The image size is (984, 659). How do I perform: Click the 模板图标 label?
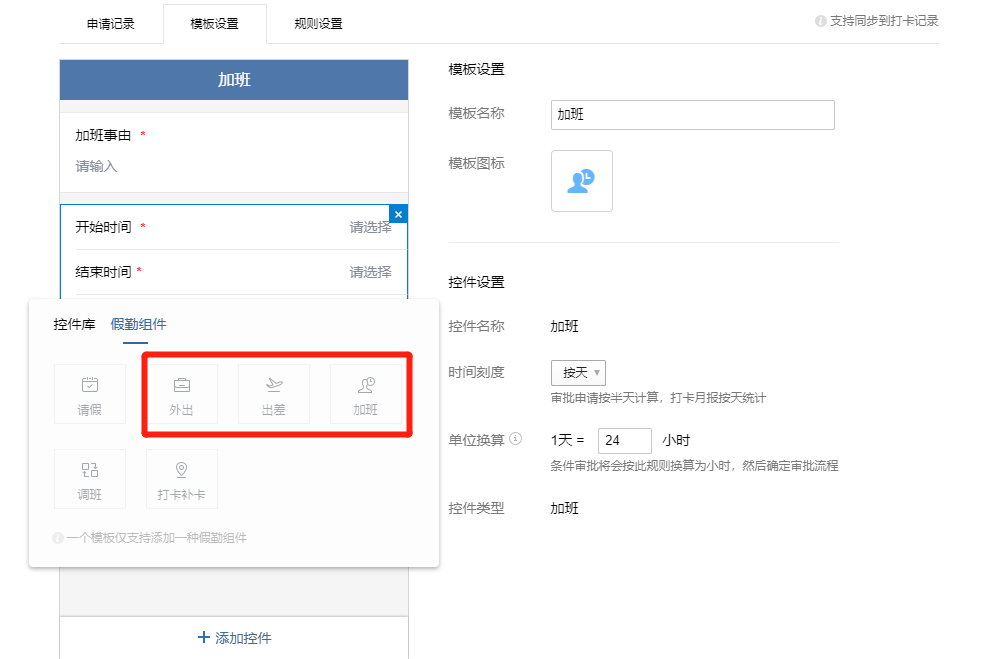(476, 164)
